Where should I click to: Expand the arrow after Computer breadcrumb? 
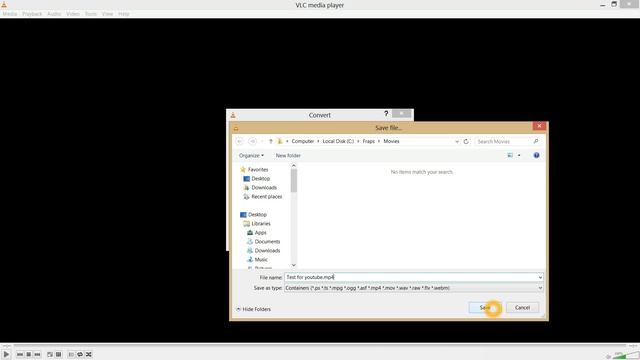(x=318, y=141)
